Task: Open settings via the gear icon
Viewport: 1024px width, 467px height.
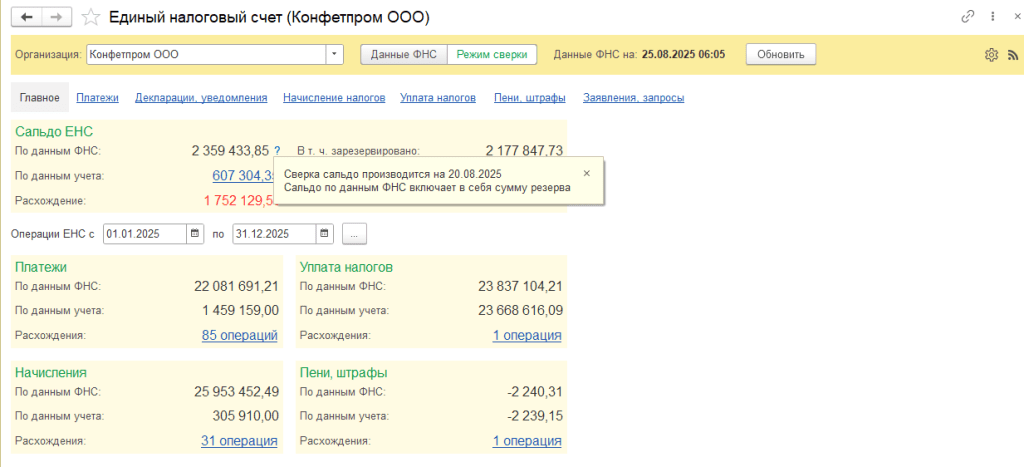Action: tap(991, 55)
